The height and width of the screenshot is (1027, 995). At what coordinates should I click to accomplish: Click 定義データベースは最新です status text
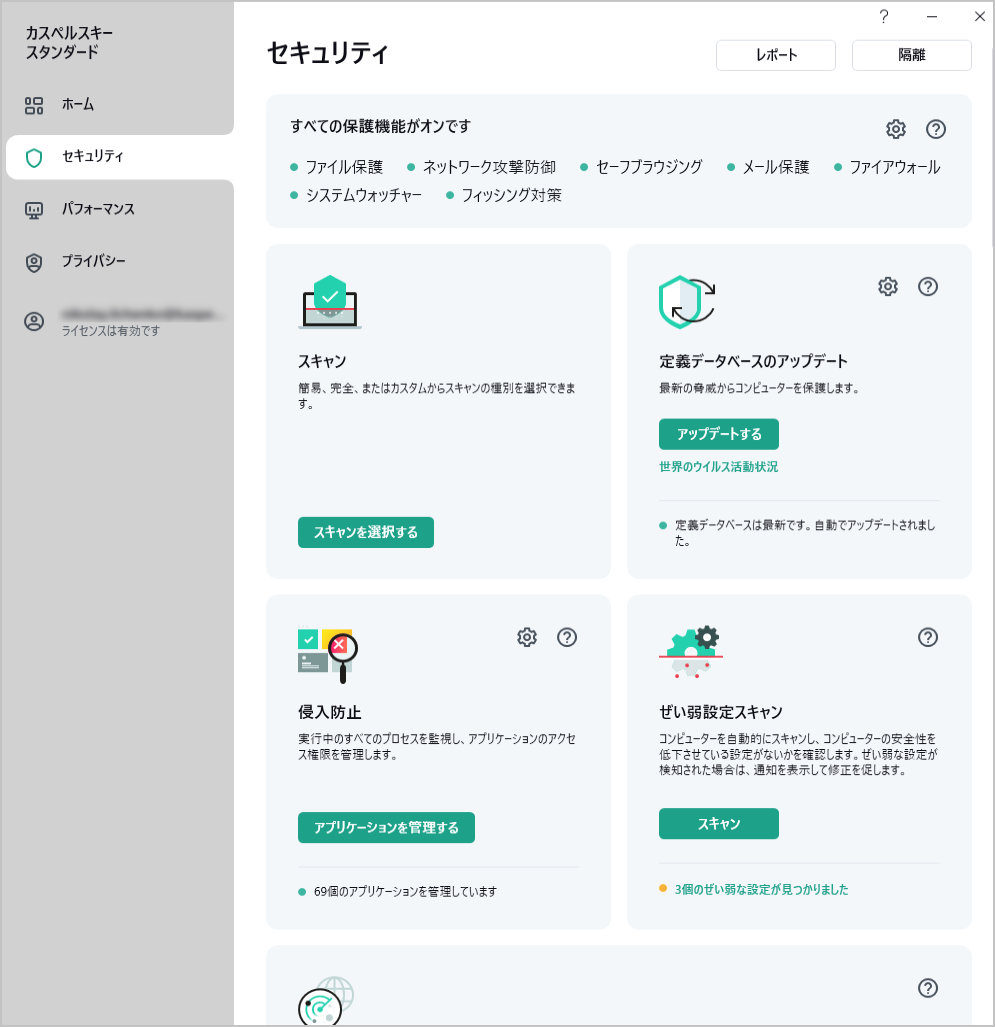click(x=805, y=533)
